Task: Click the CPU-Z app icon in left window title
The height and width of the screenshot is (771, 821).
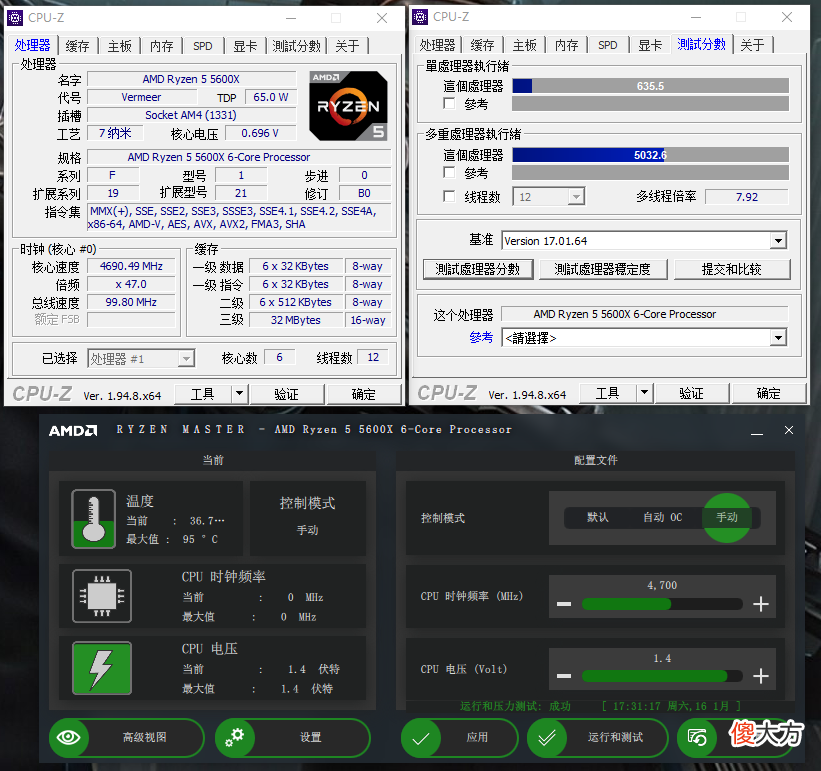Action: [x=15, y=18]
